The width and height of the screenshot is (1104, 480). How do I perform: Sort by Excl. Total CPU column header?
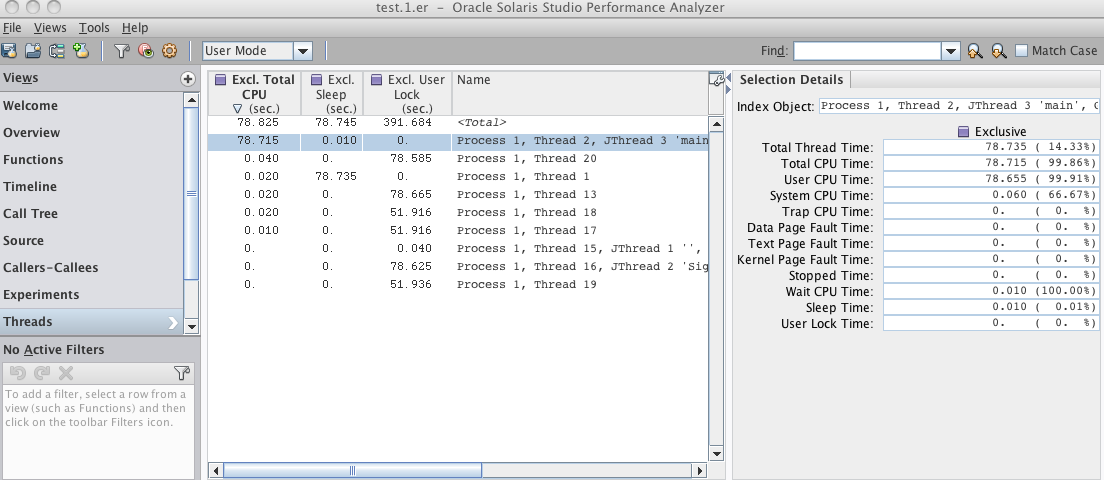(255, 94)
